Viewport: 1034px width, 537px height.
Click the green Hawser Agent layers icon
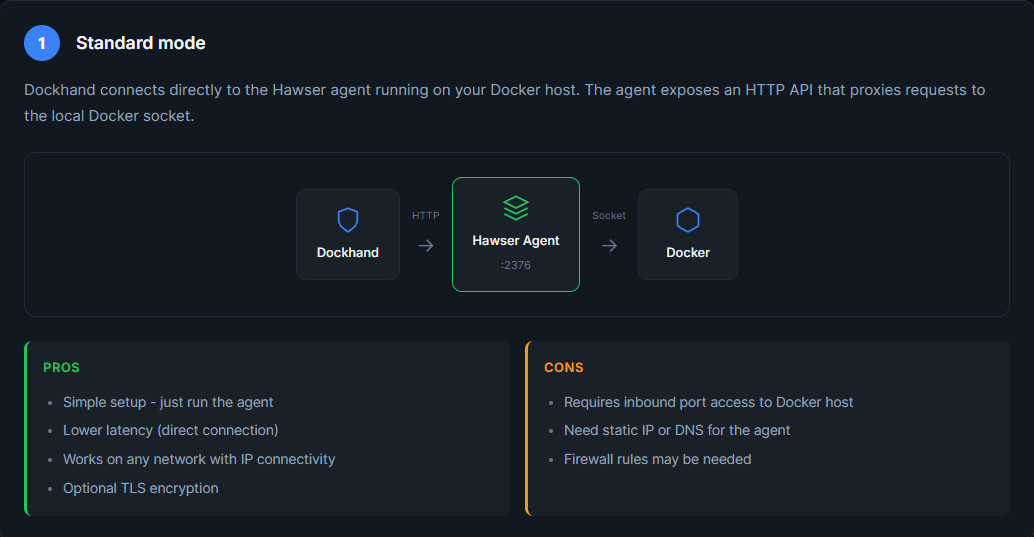pos(516,208)
